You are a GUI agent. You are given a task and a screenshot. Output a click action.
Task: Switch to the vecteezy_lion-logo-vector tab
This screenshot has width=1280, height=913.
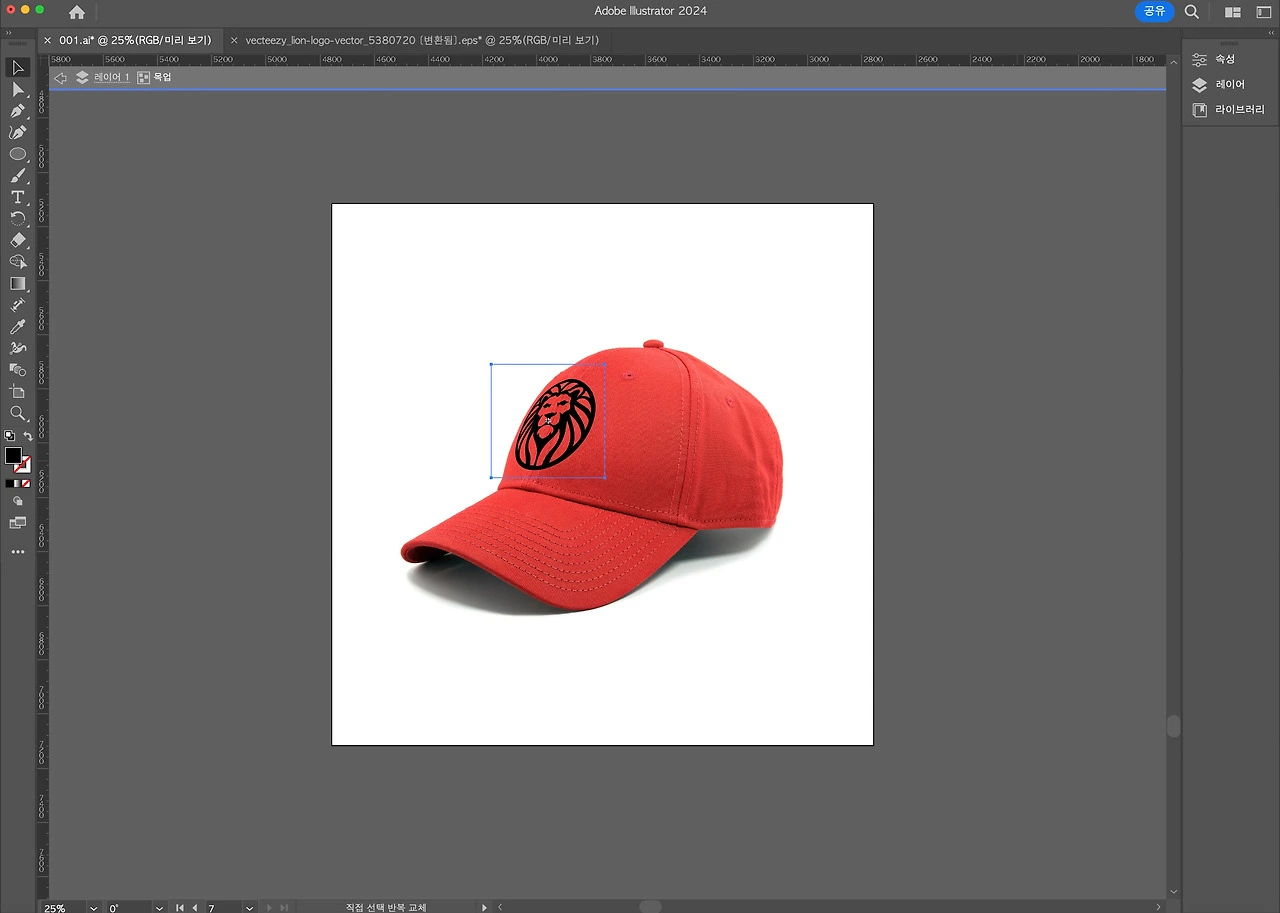tap(422, 40)
